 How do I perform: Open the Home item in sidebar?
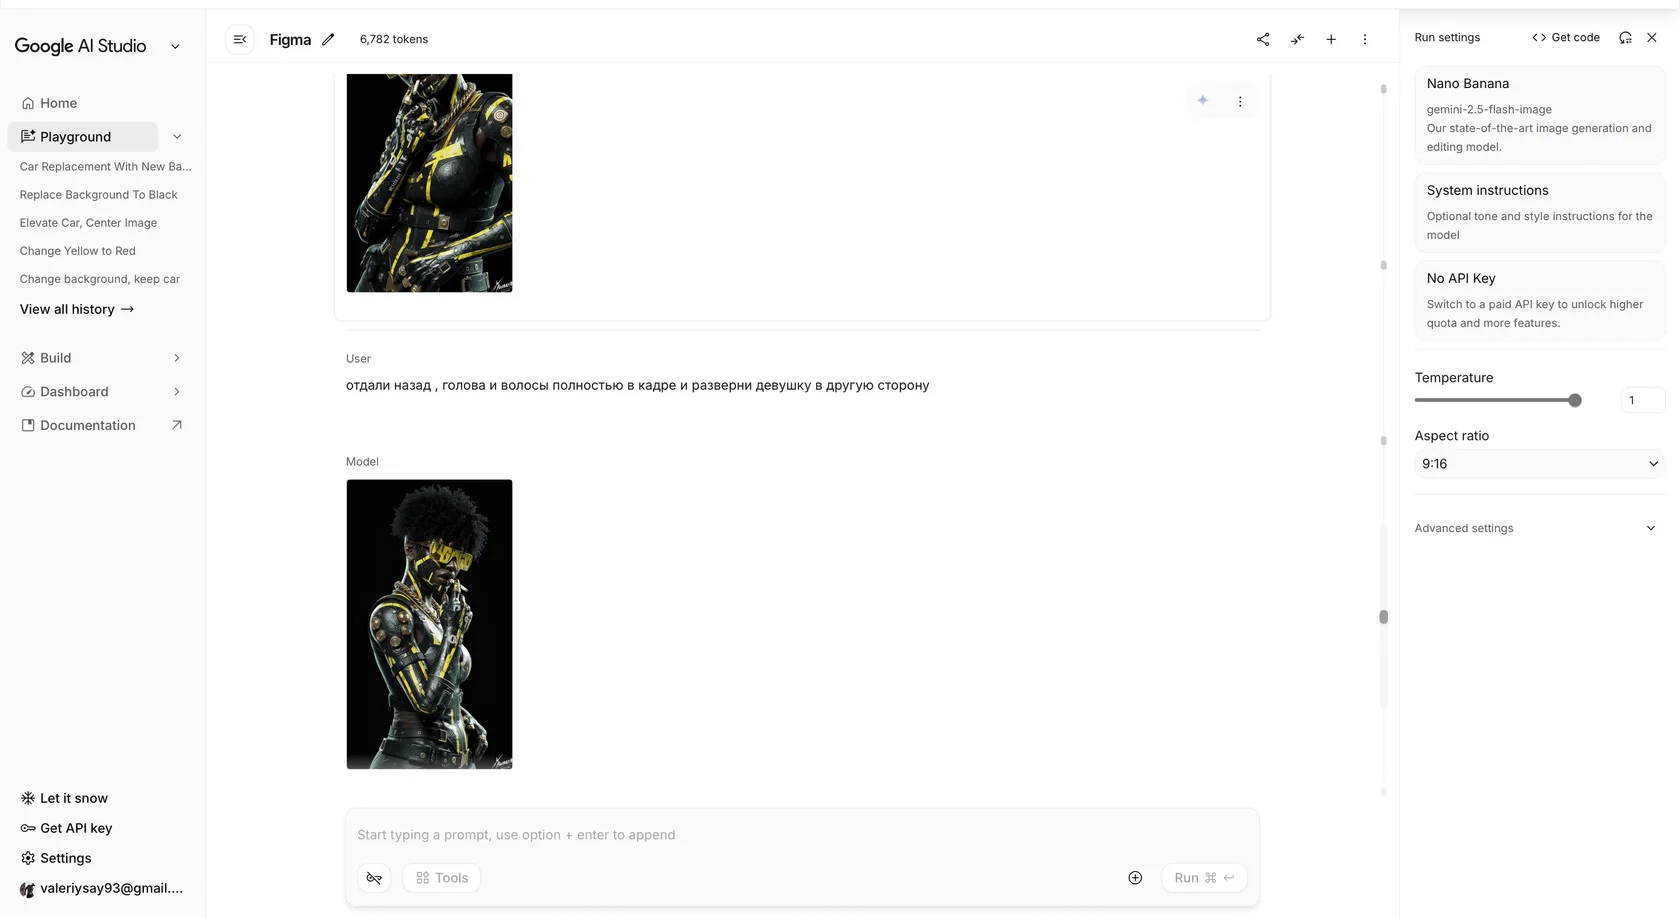[x=58, y=103]
